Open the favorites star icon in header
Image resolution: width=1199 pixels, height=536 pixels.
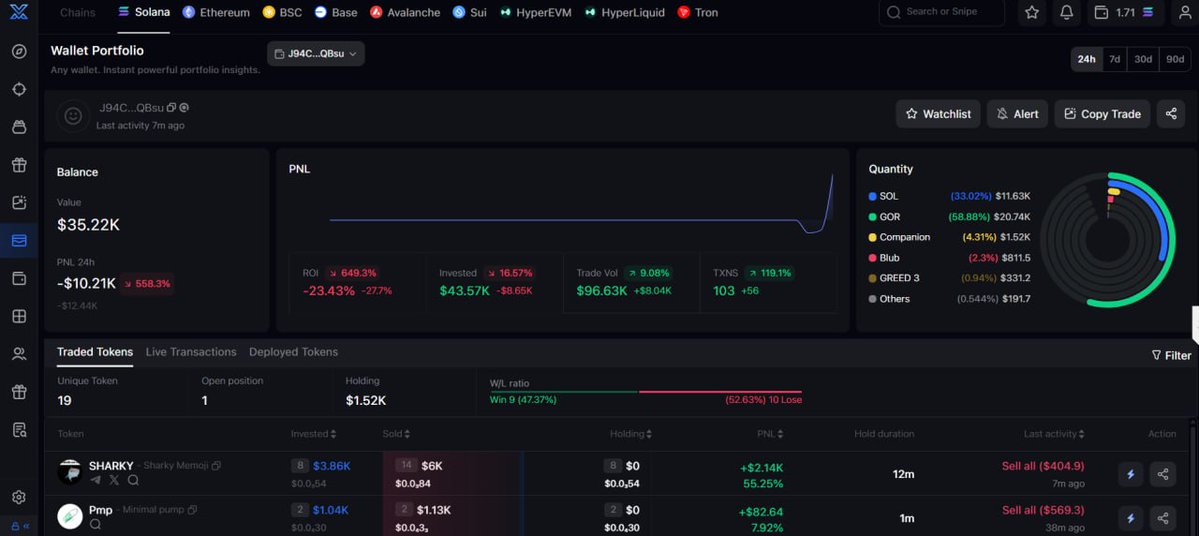point(1032,12)
